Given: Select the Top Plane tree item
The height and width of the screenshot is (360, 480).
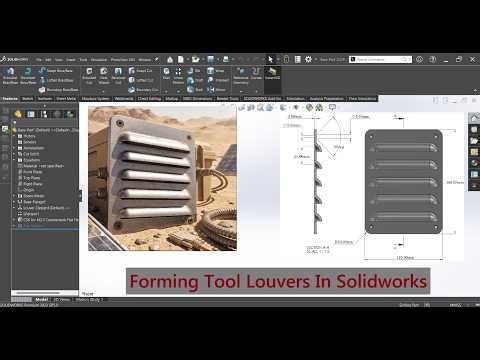Looking at the screenshot, I should click(29, 178).
